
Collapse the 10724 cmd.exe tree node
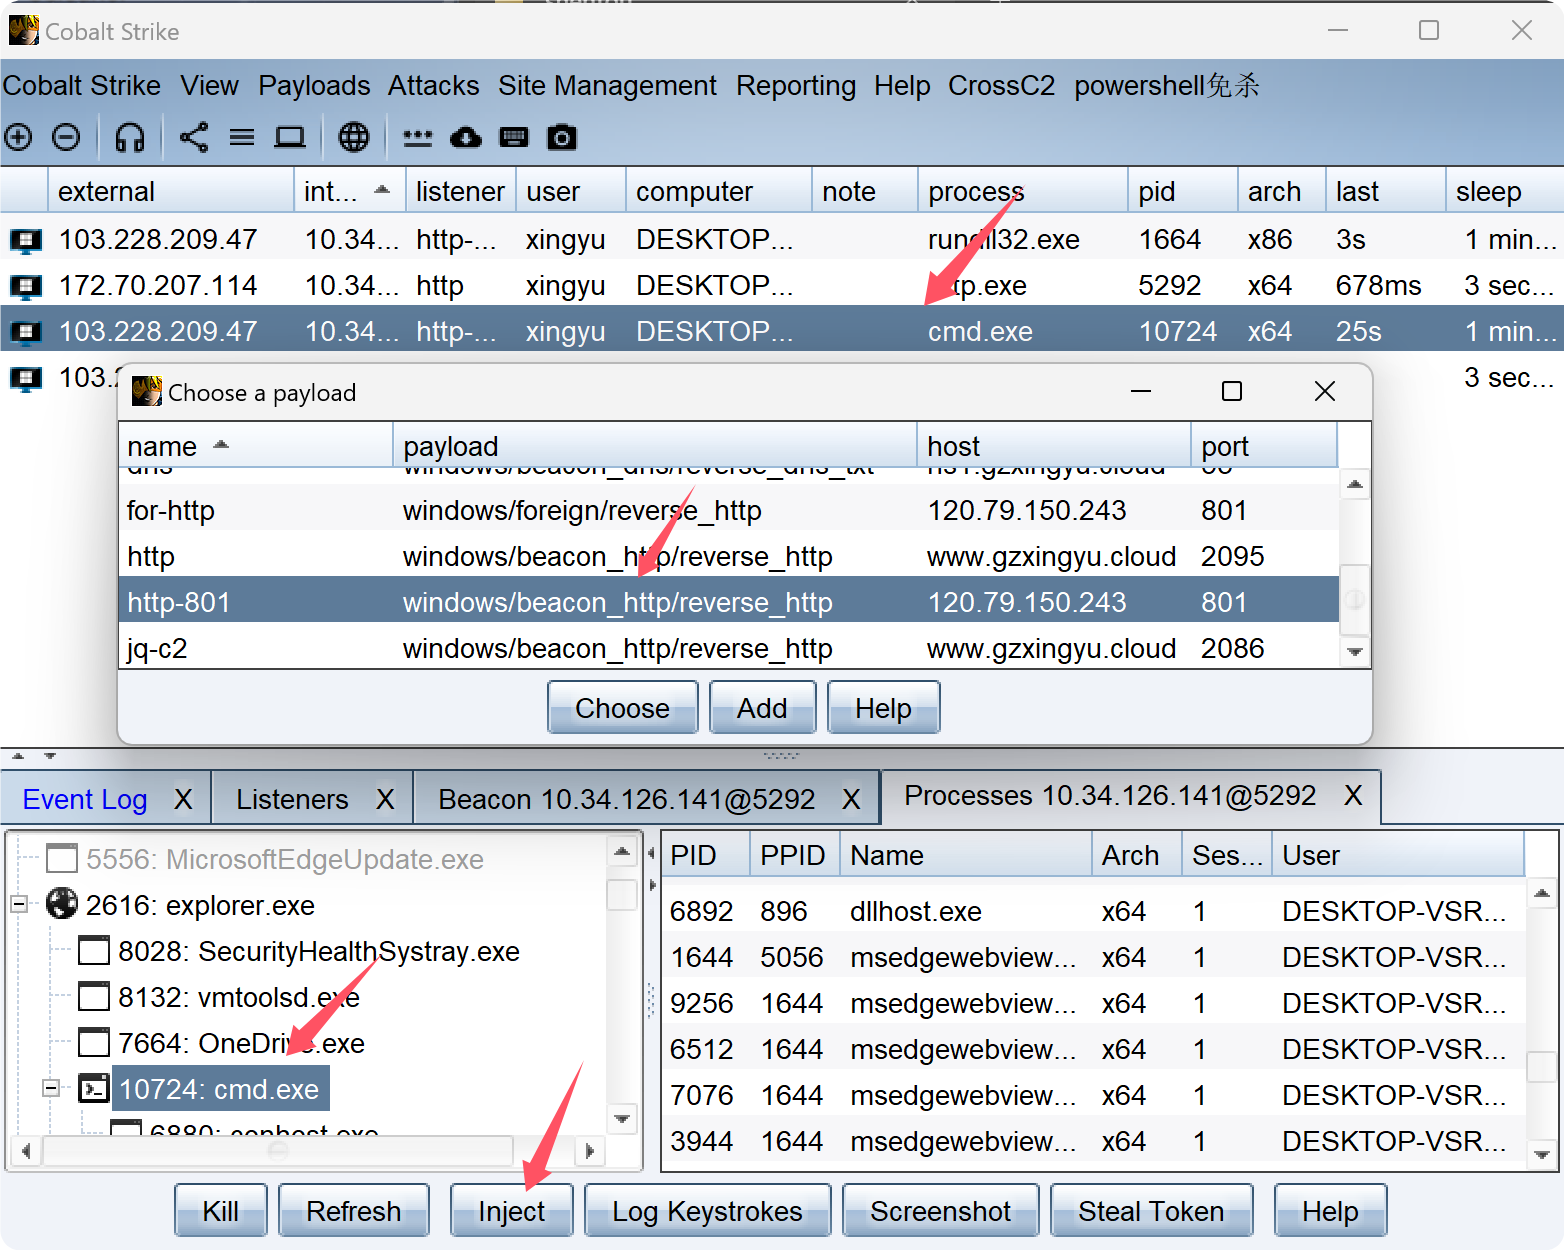pos(51,1088)
